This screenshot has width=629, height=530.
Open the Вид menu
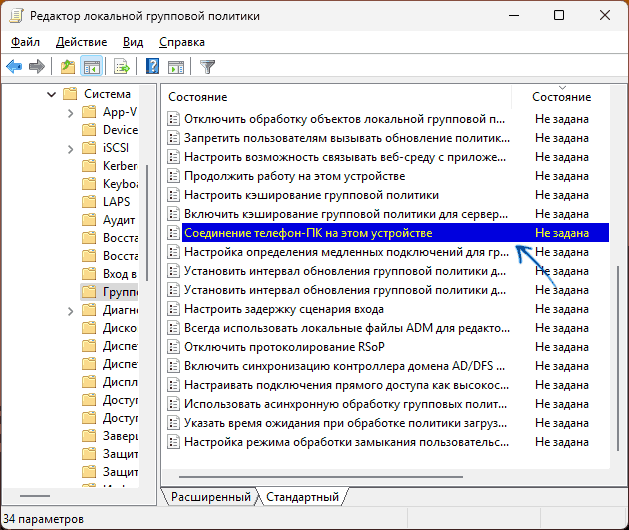133,42
